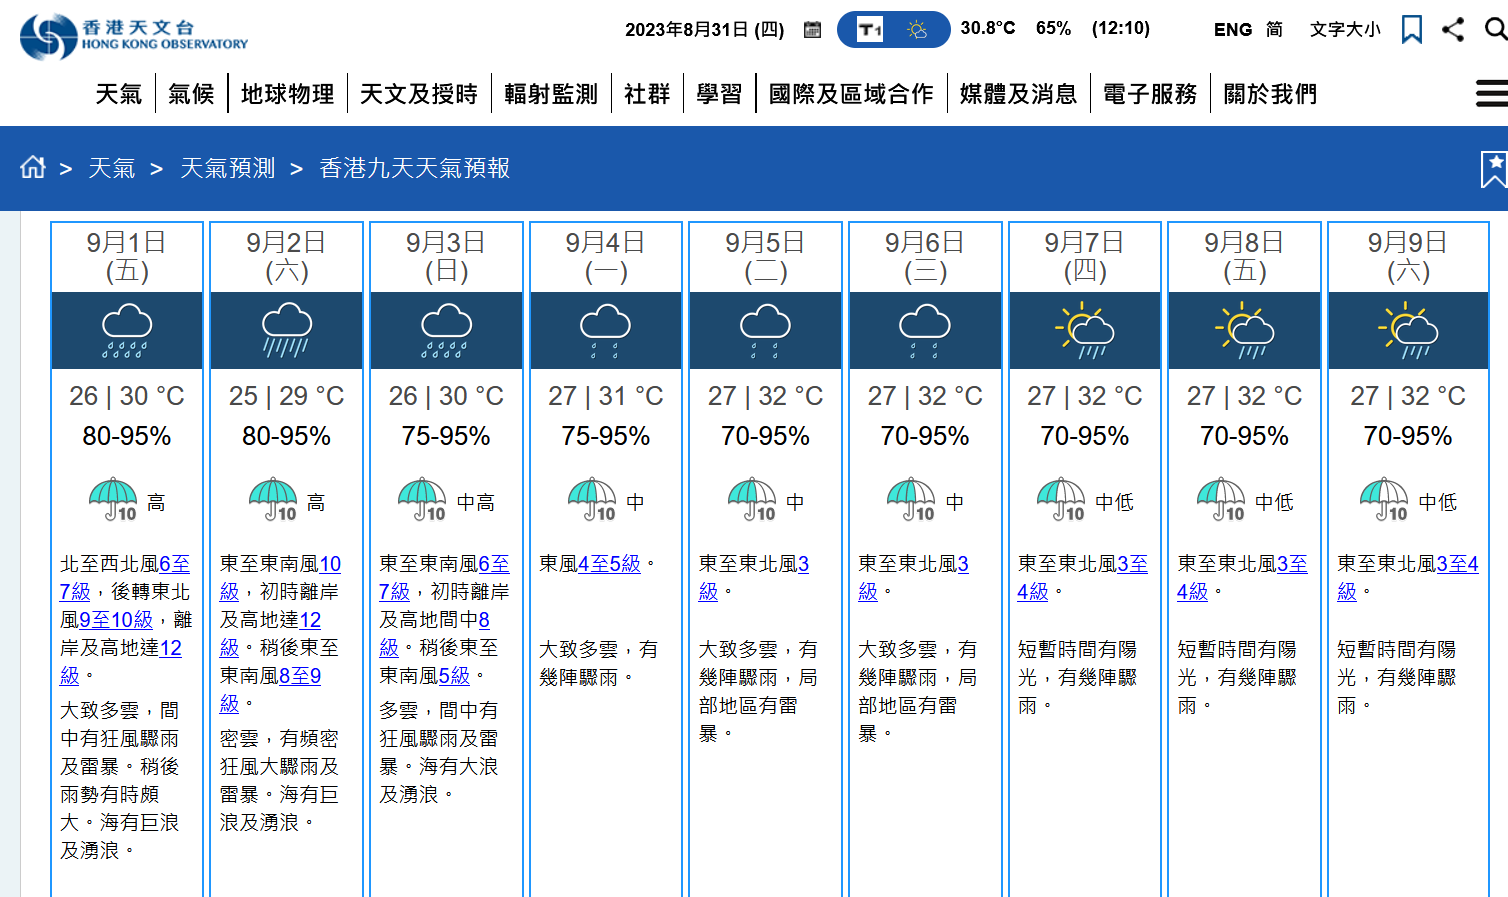1508x897 pixels.
Task: Open the 電子服務 menu item
Action: coord(1150,94)
